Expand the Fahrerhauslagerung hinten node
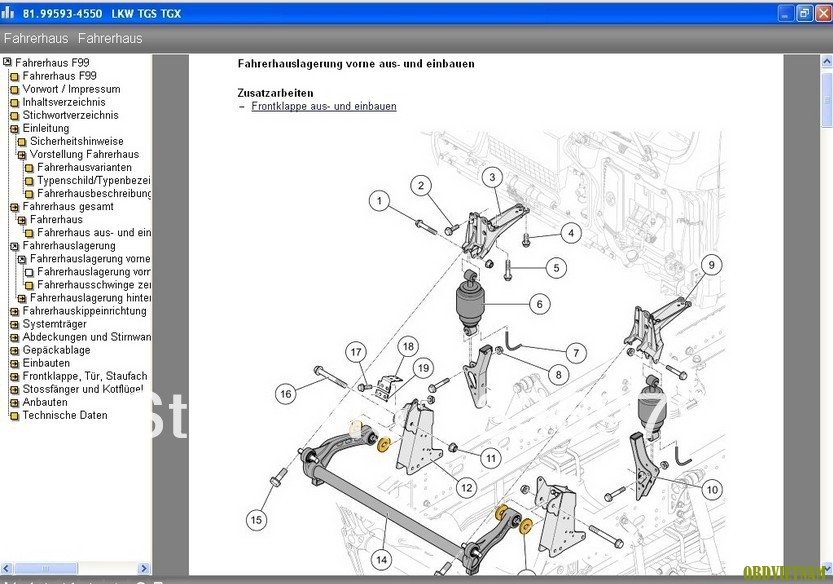The image size is (833, 584). [22, 299]
